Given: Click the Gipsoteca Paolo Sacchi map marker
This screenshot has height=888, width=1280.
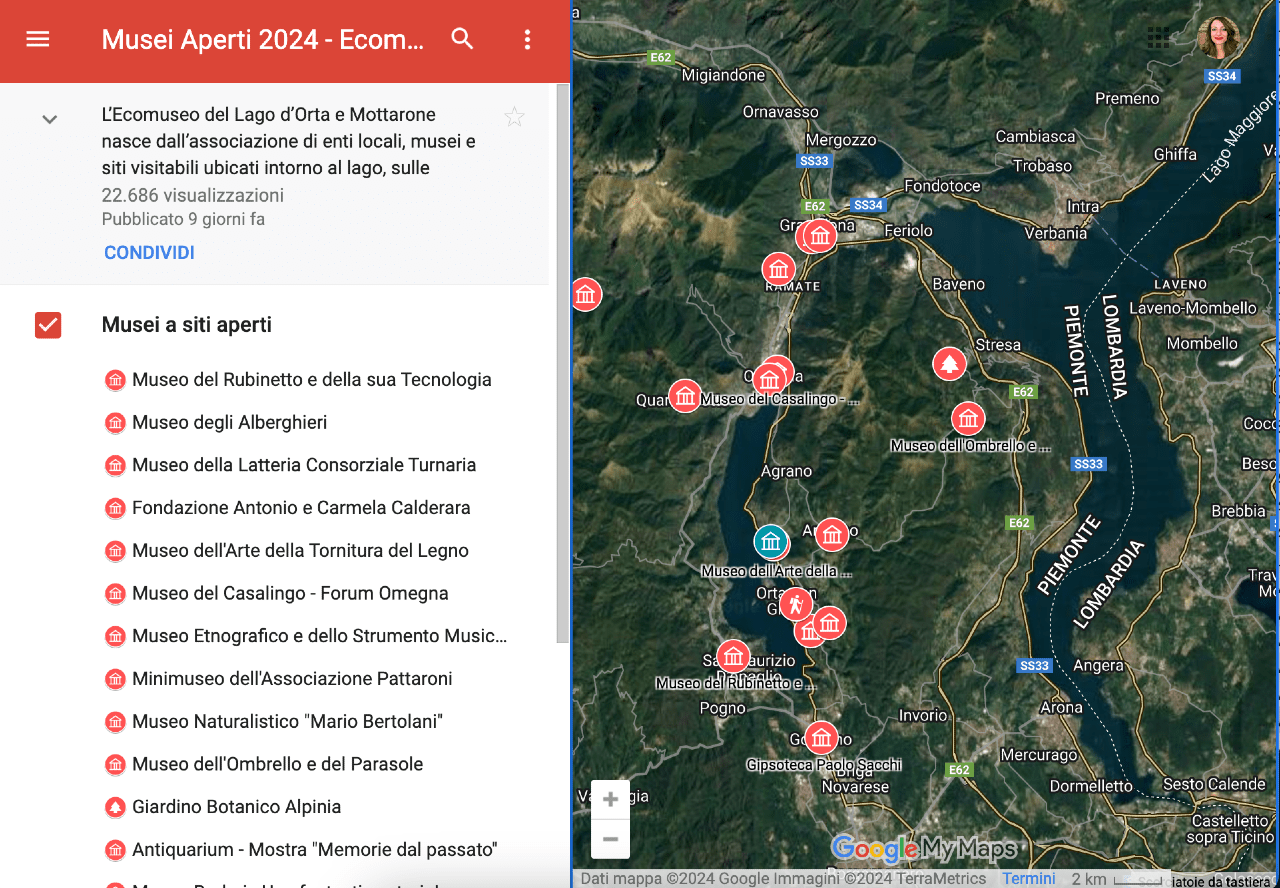Looking at the screenshot, I should tap(821, 739).
